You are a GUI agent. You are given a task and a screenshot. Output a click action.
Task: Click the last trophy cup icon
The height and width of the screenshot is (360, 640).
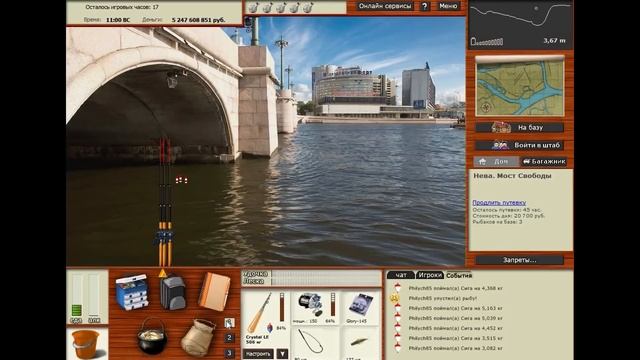point(308,7)
